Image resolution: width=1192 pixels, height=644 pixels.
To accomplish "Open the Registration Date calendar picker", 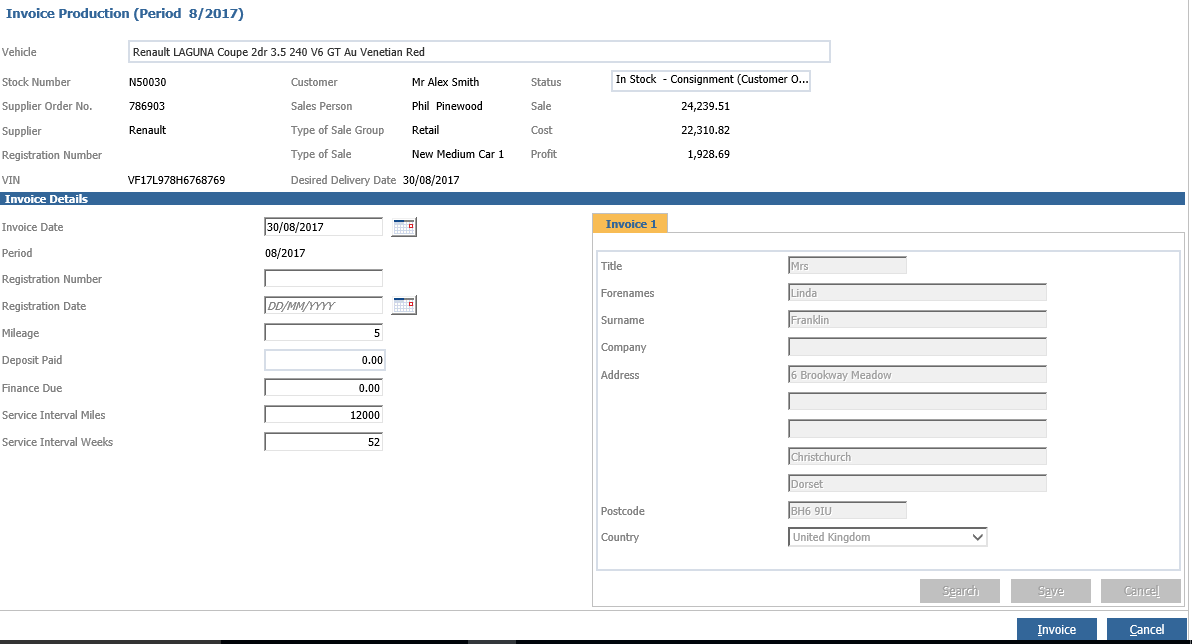I will click(404, 305).
